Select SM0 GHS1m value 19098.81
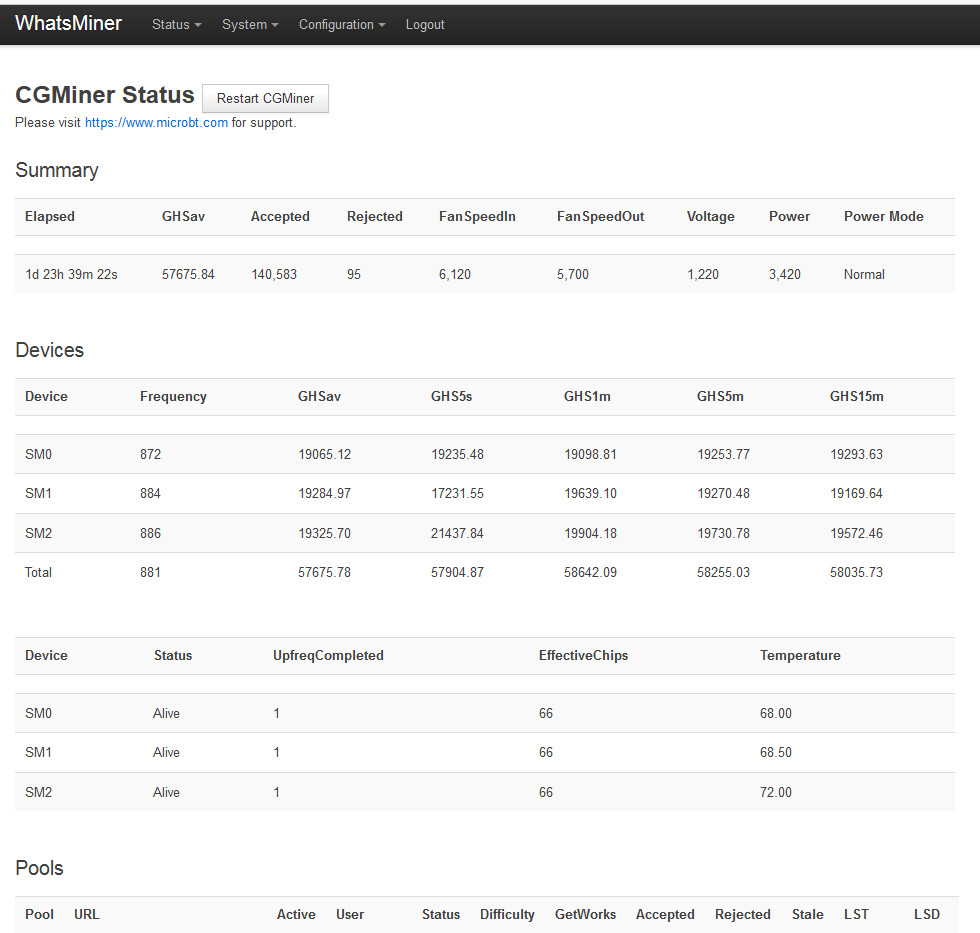 [x=590, y=454]
